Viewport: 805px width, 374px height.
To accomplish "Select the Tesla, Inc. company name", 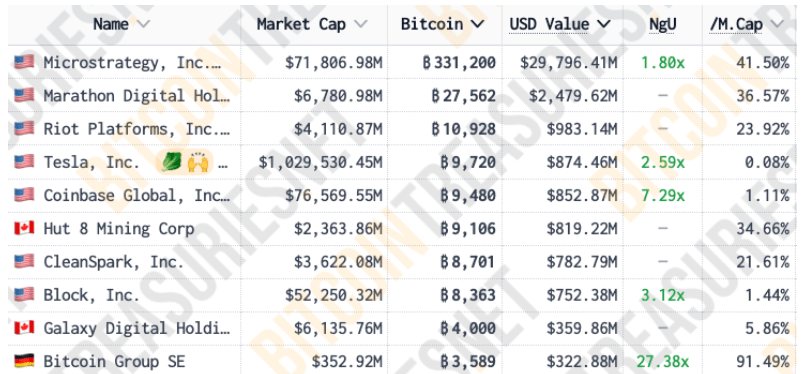I will 91,162.
